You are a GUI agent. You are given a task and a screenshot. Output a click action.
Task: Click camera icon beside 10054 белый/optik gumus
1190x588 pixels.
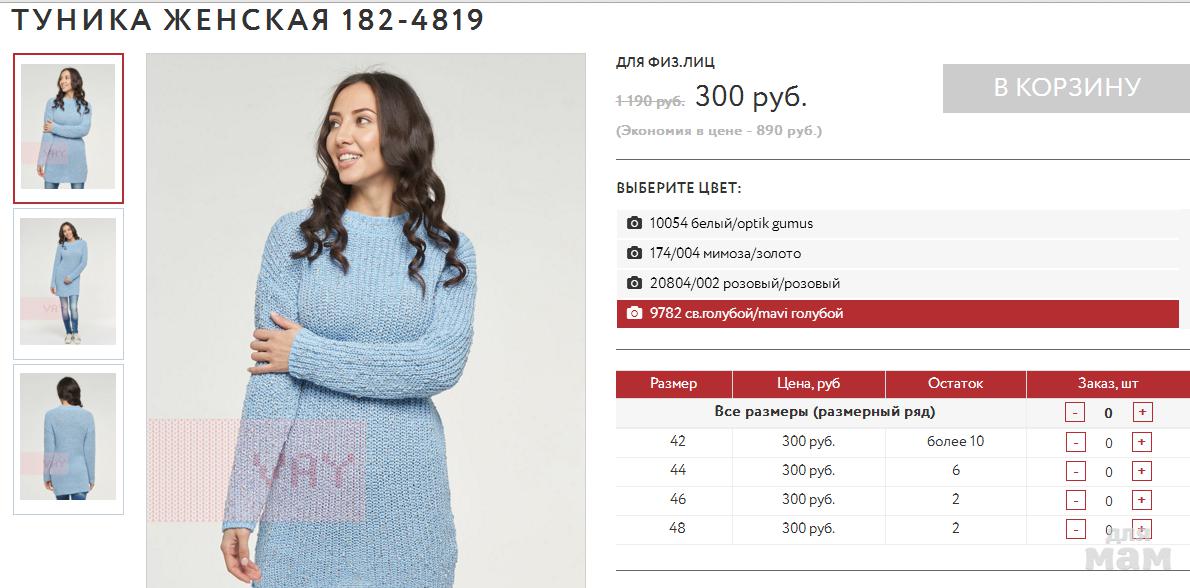tap(634, 223)
